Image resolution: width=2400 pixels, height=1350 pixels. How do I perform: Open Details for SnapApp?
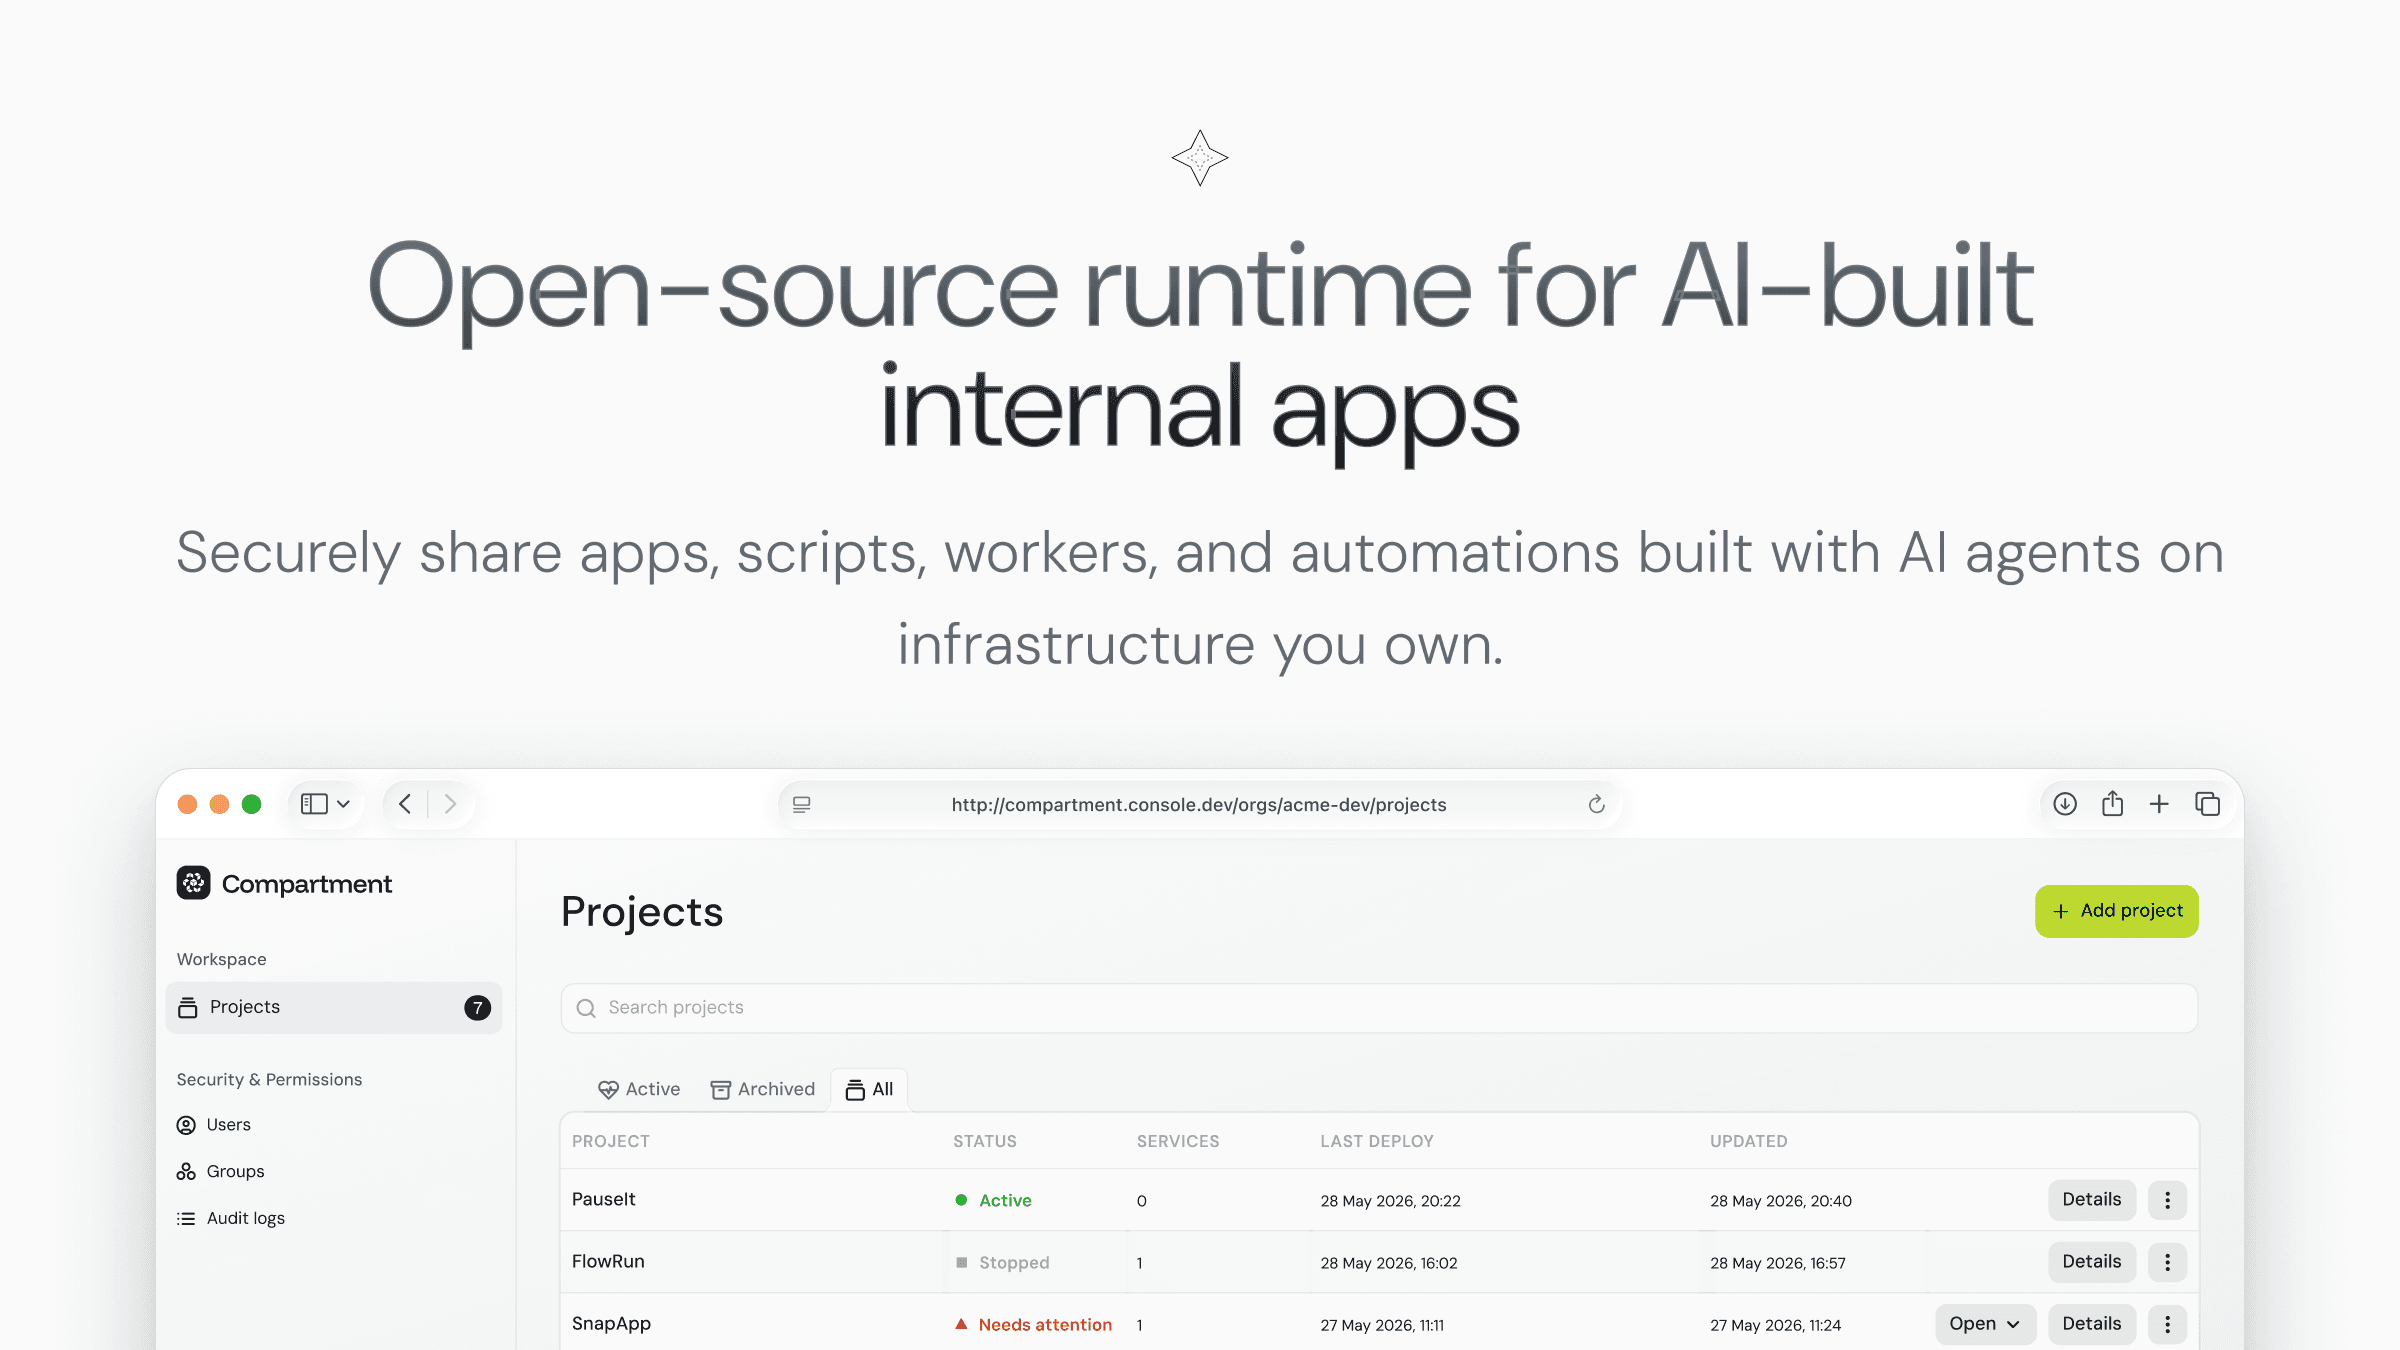pyautogui.click(x=2092, y=1323)
